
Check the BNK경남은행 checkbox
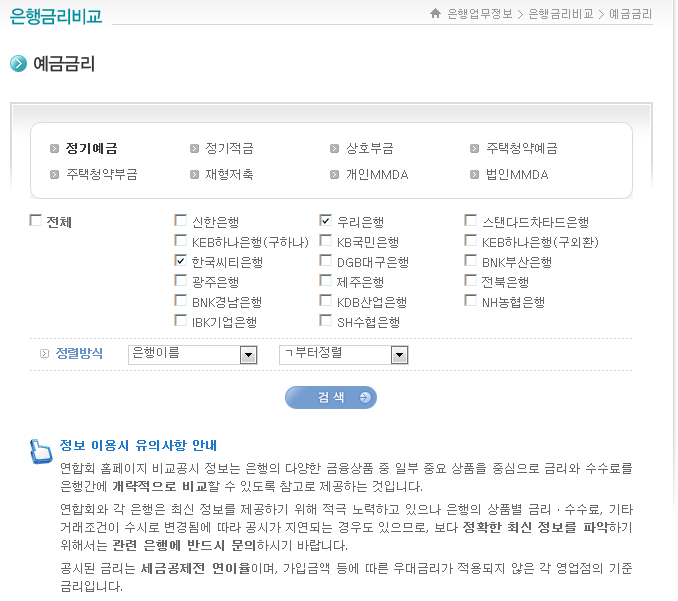click(x=180, y=300)
